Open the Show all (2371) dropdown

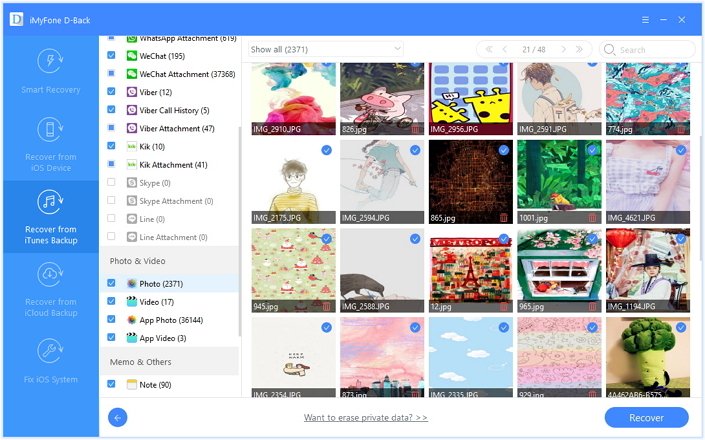pyautogui.click(x=326, y=49)
